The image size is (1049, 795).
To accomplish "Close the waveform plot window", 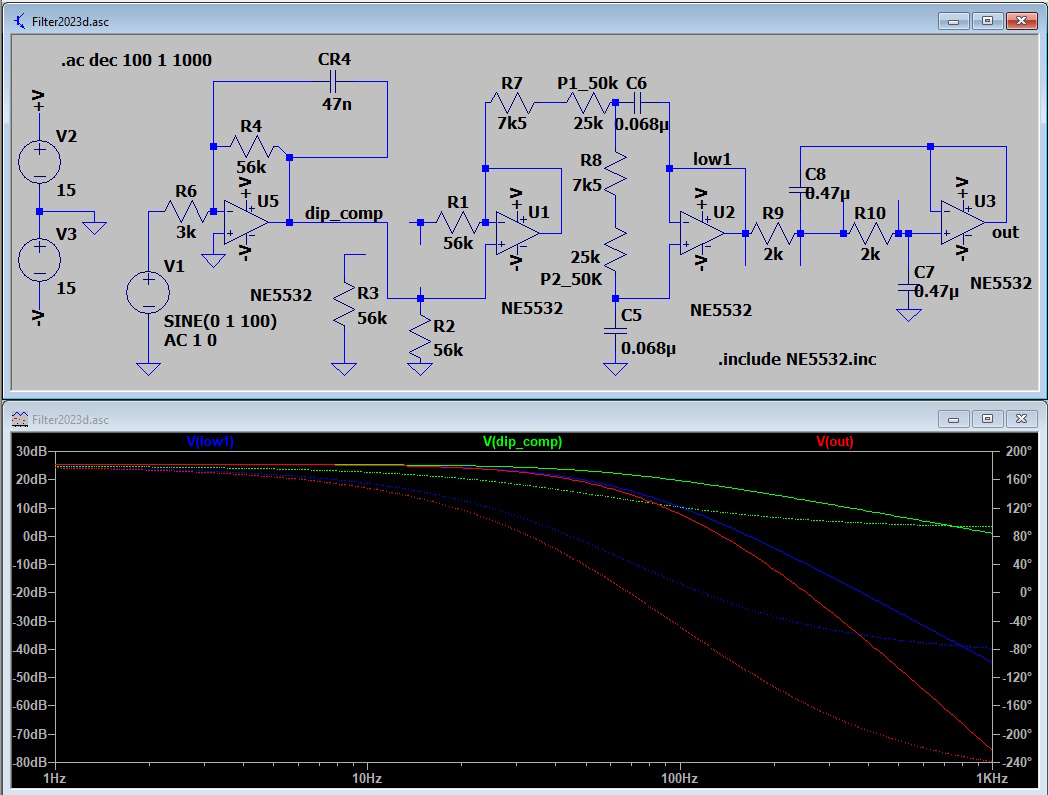I will pyautogui.click(x=1021, y=418).
